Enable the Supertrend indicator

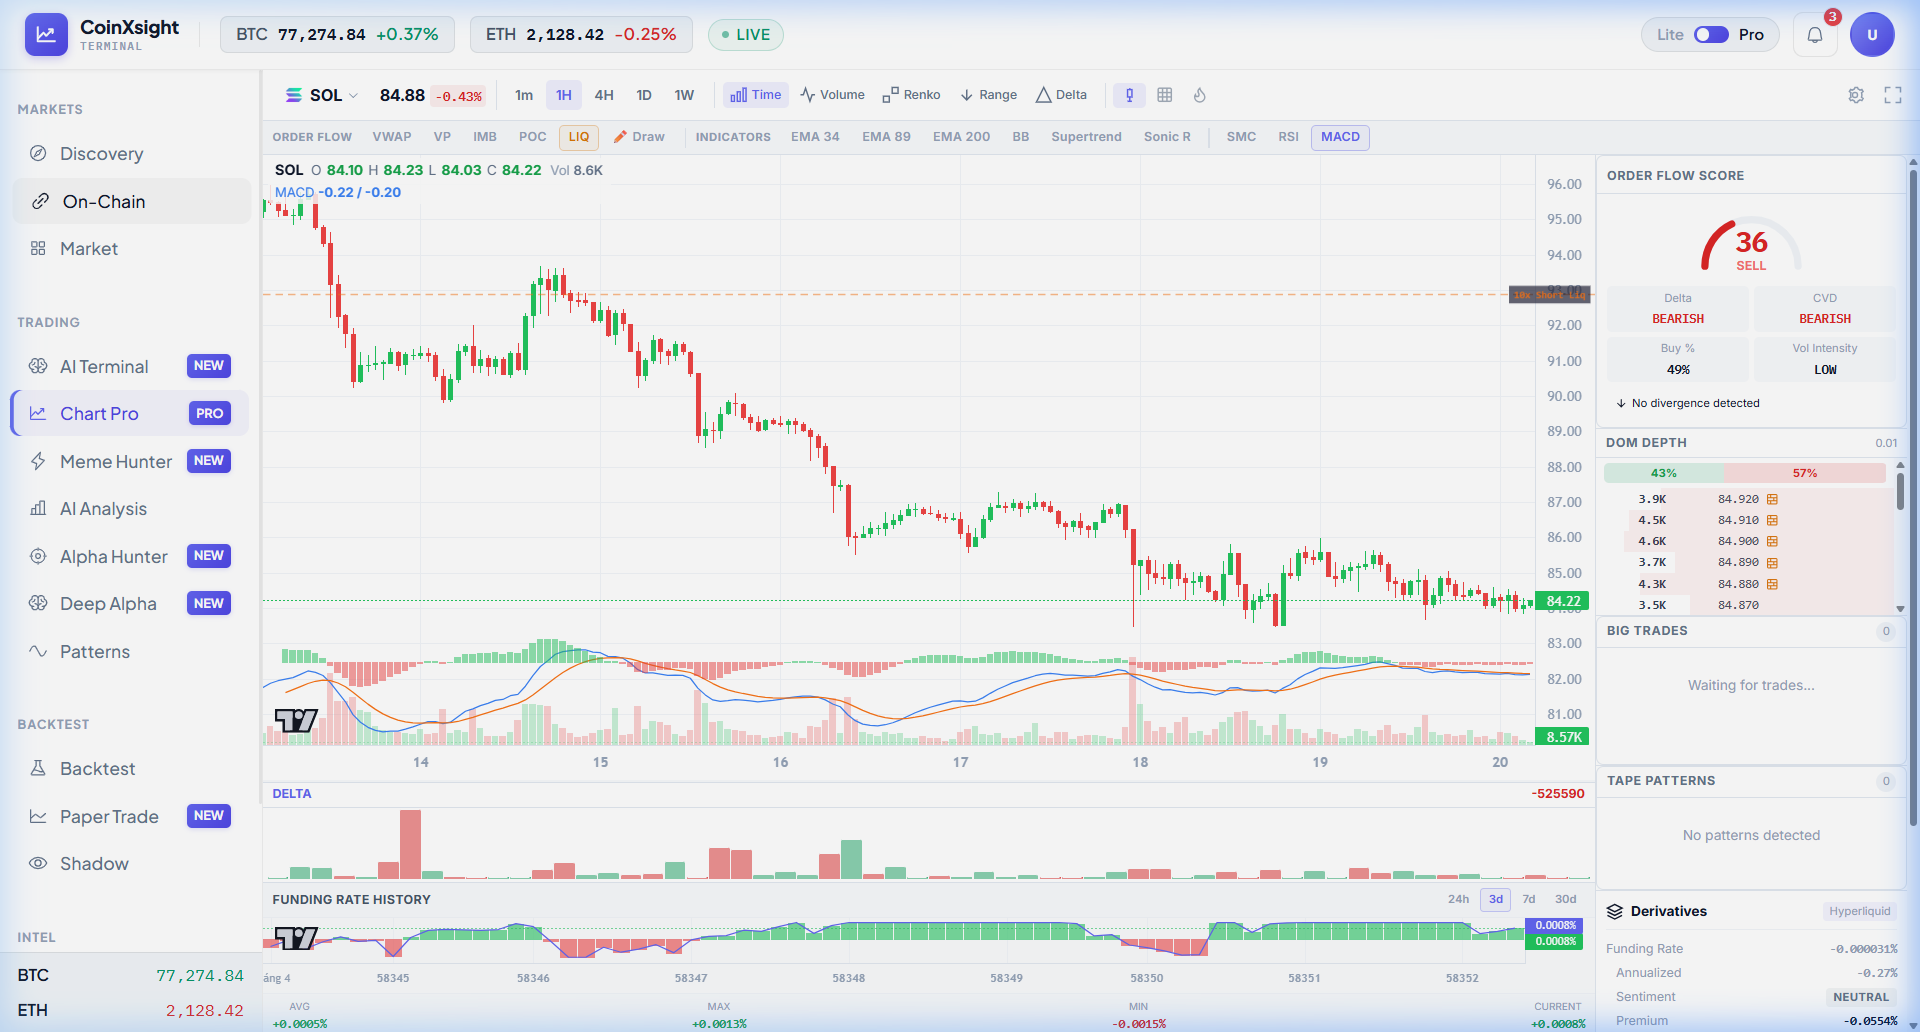click(x=1086, y=137)
